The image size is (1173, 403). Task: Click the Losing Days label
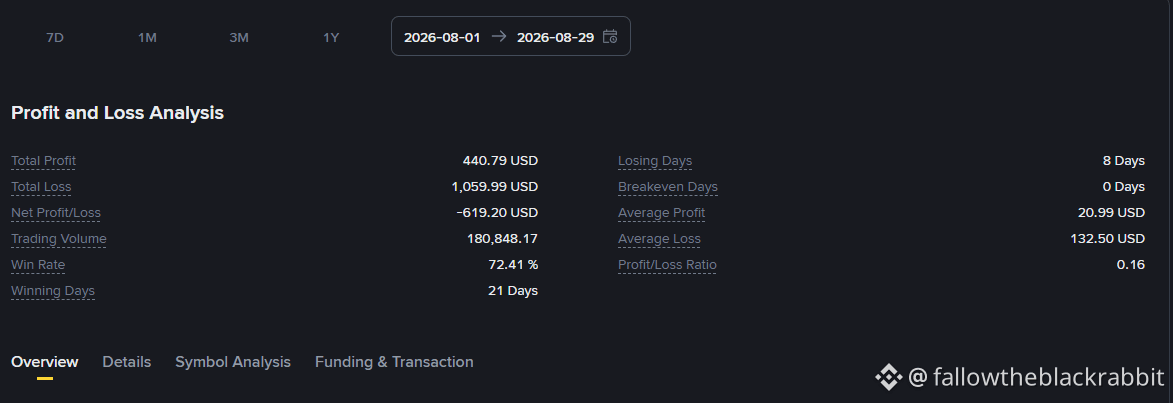click(655, 161)
